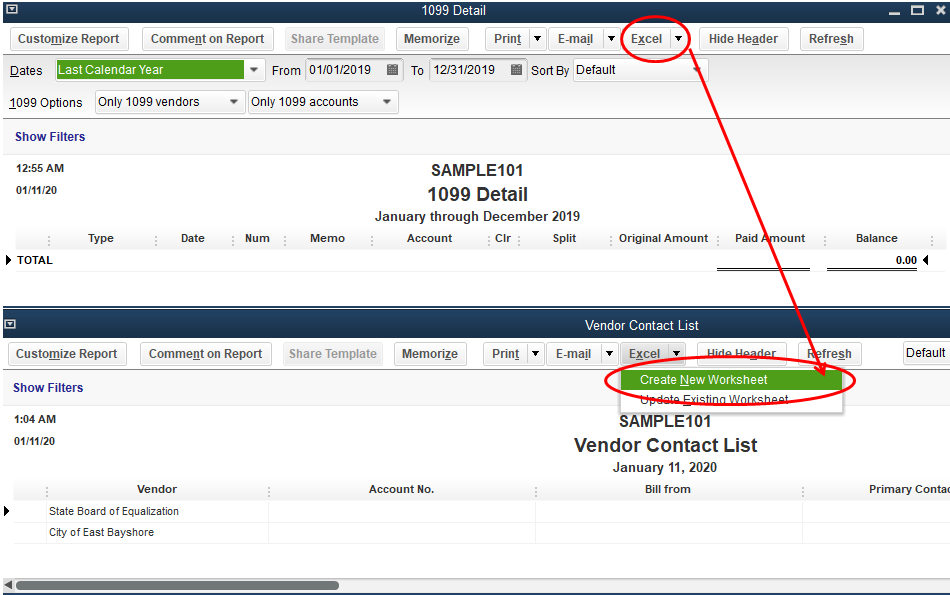Click the E-mail button in 1099 Detail
950x595 pixels.
(576, 39)
